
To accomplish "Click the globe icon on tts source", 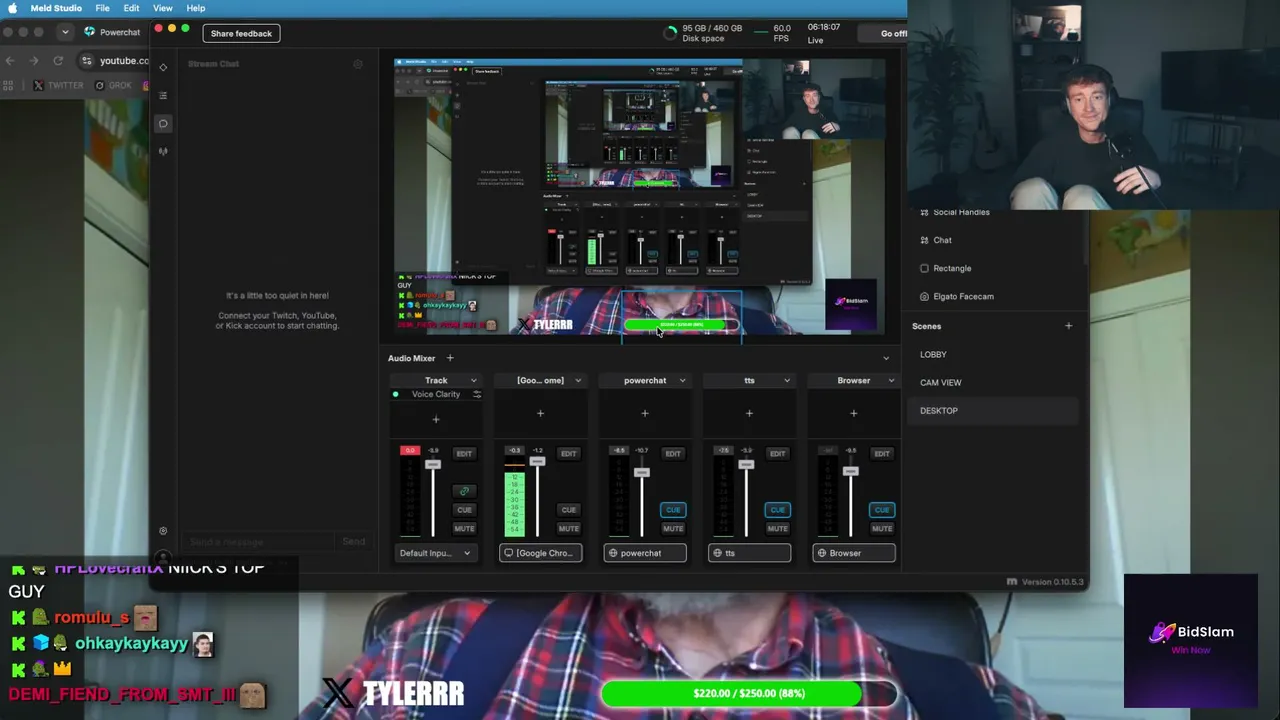I will pos(717,553).
